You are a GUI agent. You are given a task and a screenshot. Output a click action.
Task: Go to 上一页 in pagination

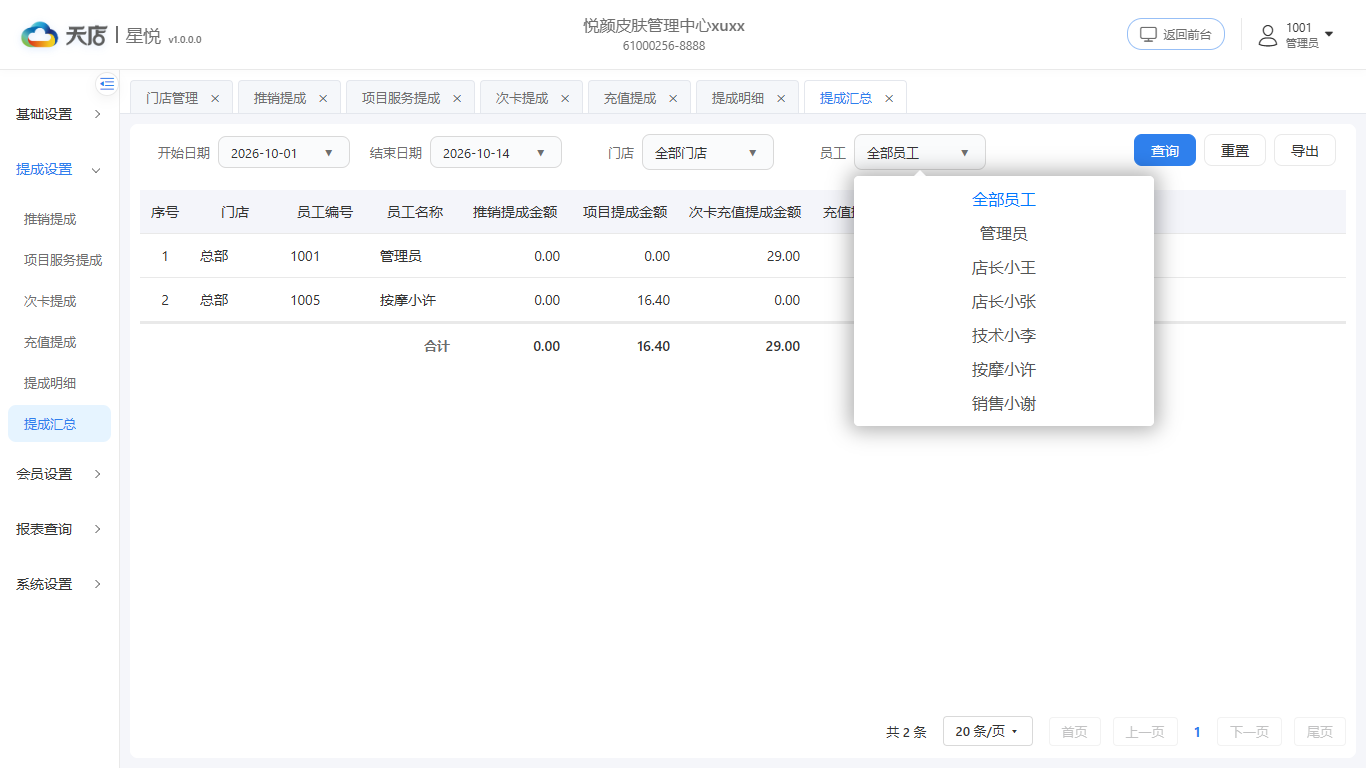1145,732
